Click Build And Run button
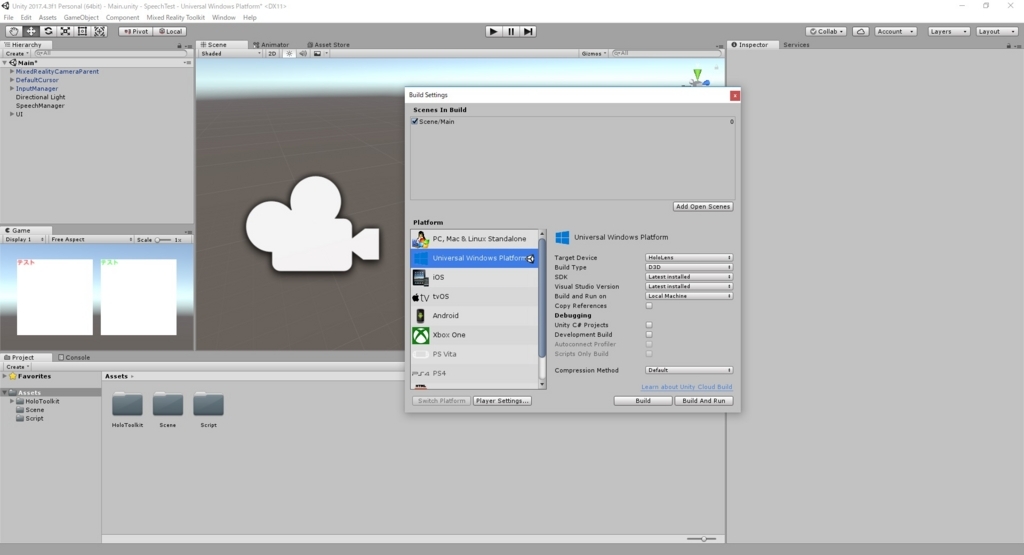This screenshot has height=555, width=1024. point(703,401)
